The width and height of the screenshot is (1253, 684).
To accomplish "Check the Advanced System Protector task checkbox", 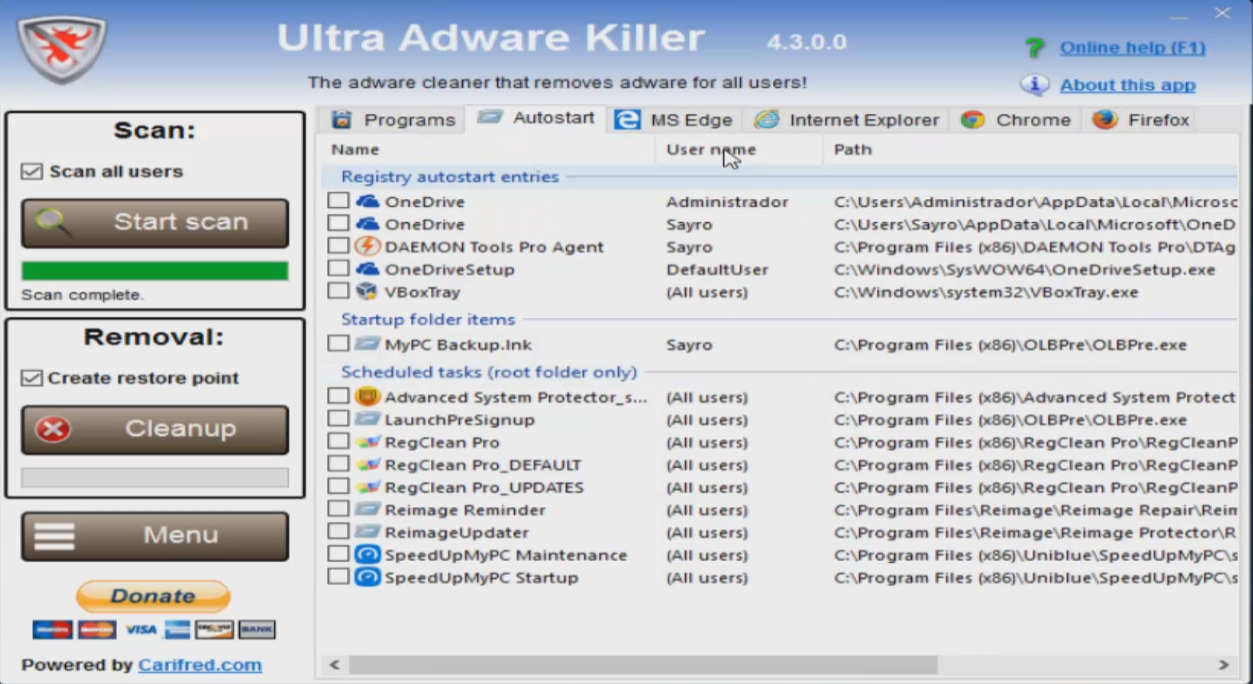I will click(338, 397).
